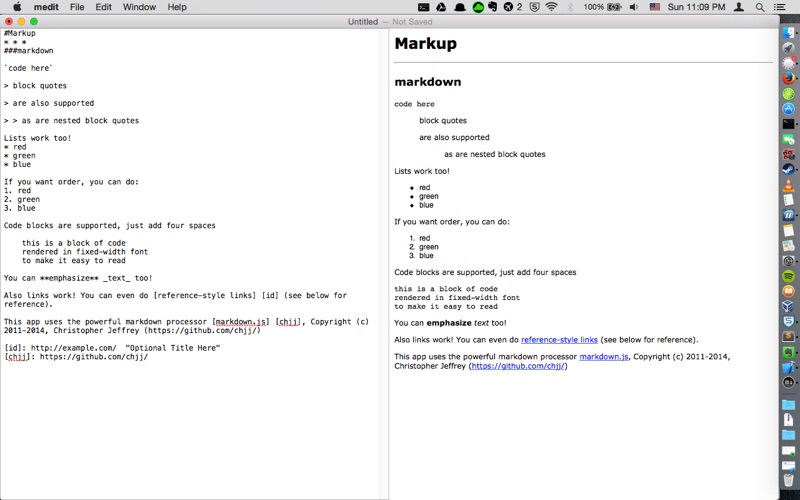Open Spotify from the Dock
800x500 pixels.
tap(789, 276)
